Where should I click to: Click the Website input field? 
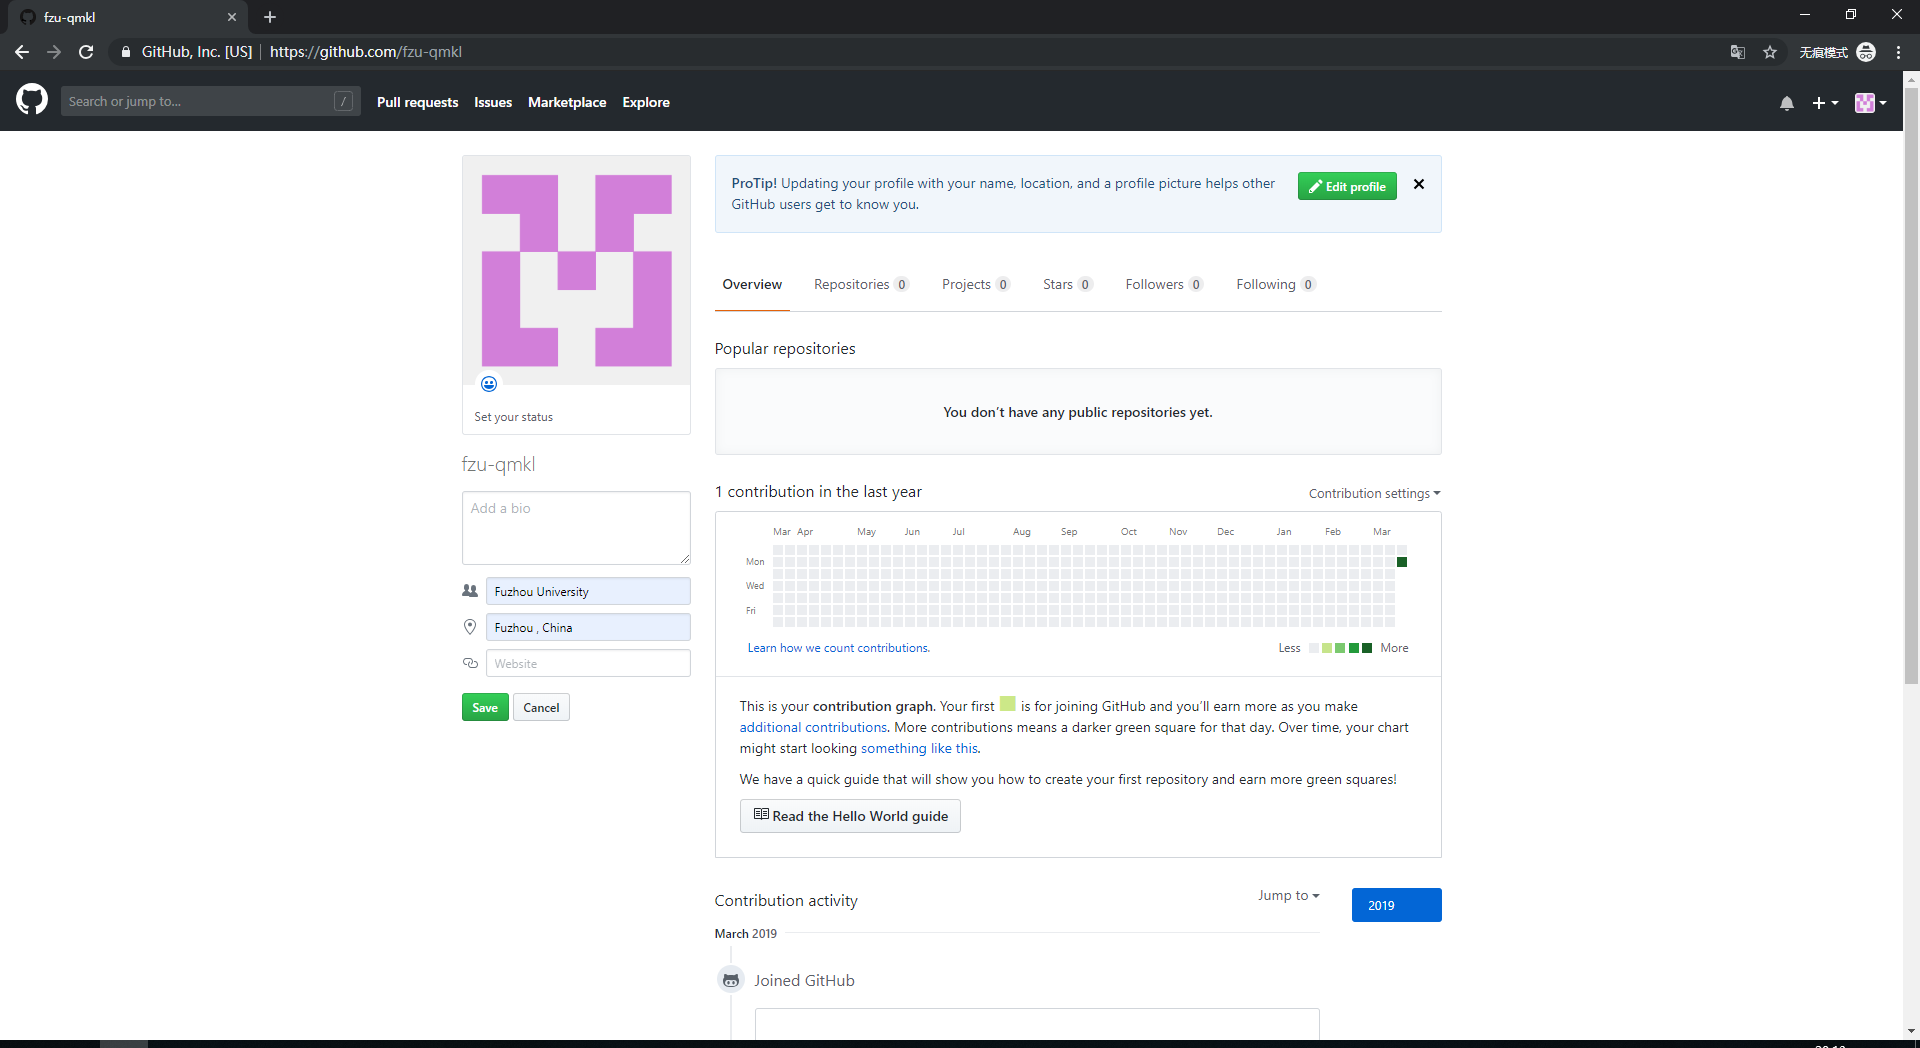pyautogui.click(x=588, y=663)
